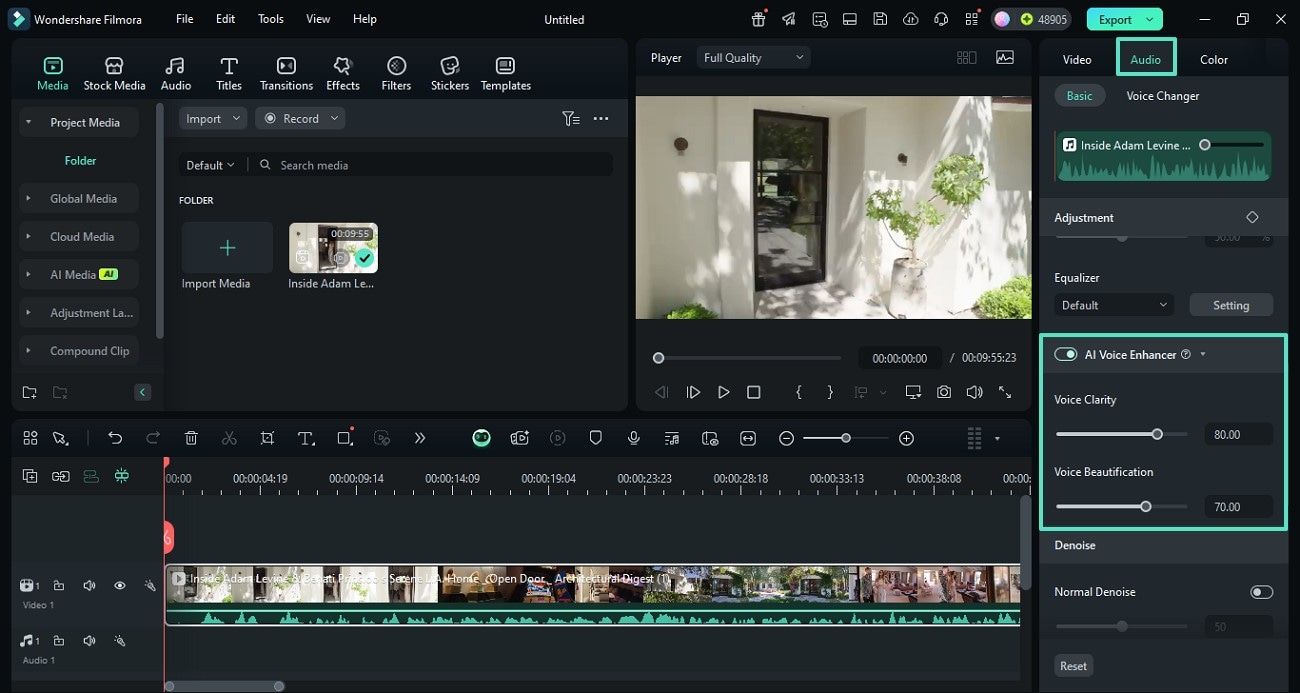
Task: Toggle the Adjustment keyframe diamond
Action: (1252, 217)
